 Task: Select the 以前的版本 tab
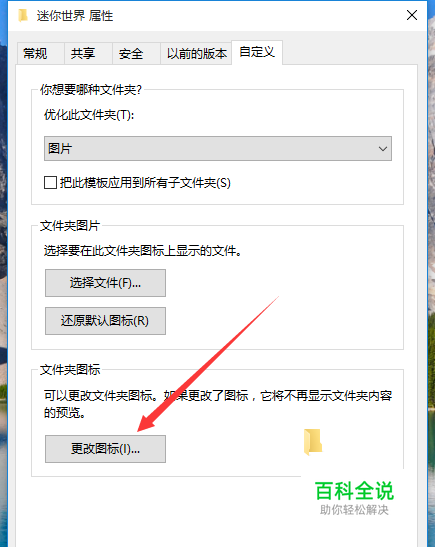196,54
